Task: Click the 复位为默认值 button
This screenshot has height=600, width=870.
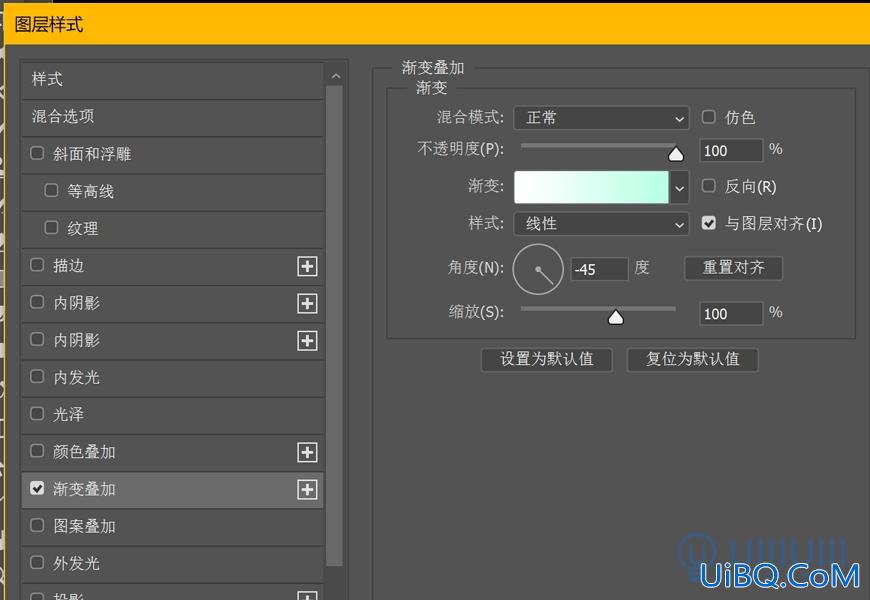Action: click(x=692, y=360)
